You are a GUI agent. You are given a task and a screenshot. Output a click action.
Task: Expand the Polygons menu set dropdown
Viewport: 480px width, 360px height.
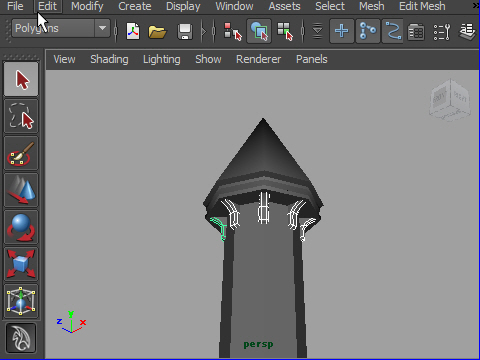point(102,28)
